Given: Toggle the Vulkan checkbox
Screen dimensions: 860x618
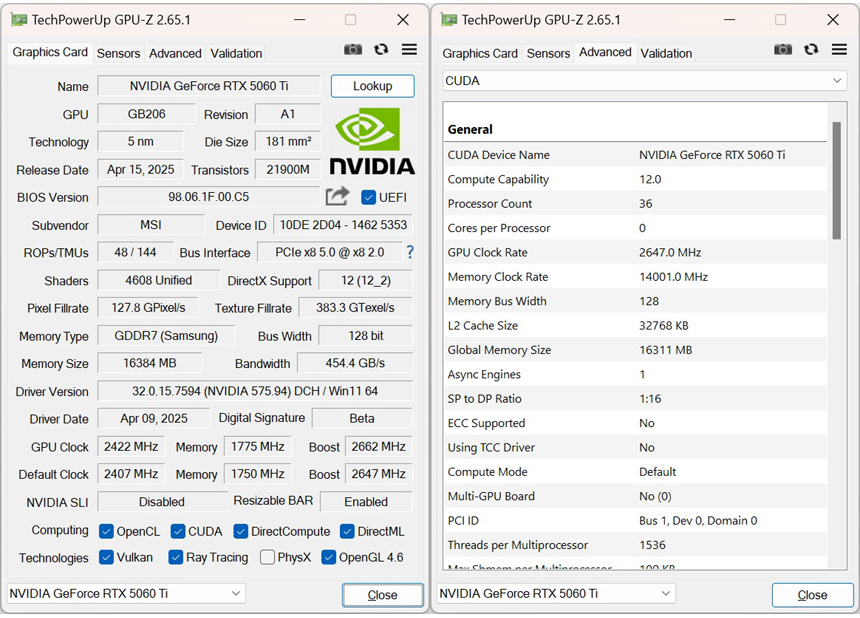Looking at the screenshot, I should coord(106,557).
